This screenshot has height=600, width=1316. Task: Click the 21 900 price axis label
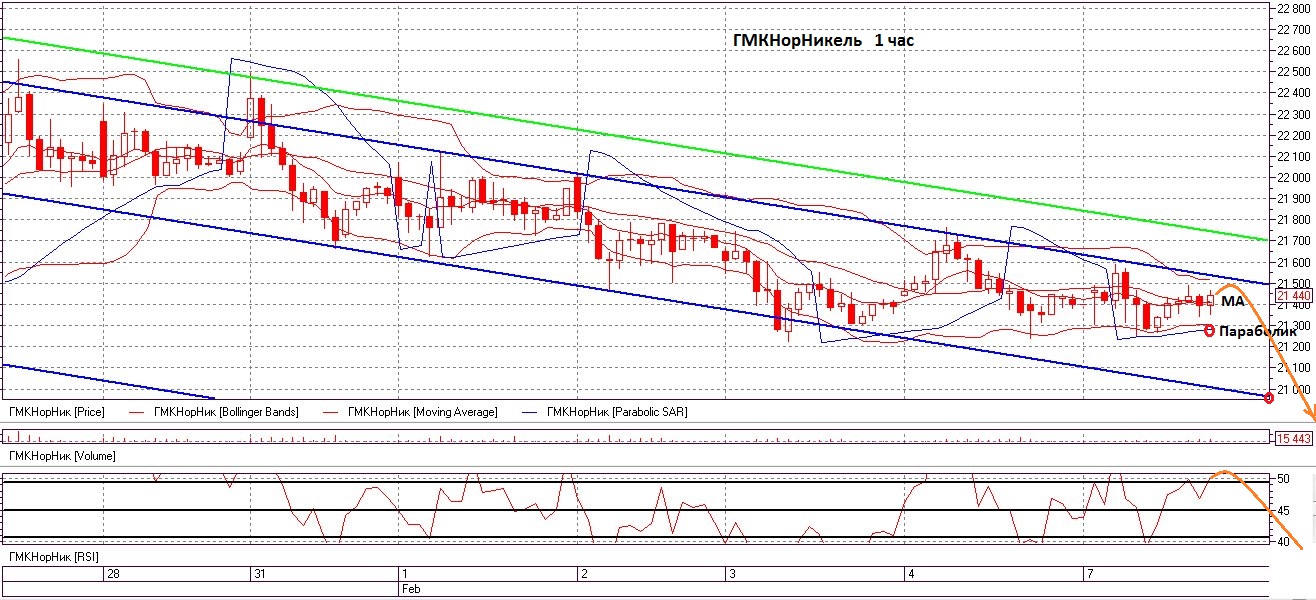click(1294, 198)
